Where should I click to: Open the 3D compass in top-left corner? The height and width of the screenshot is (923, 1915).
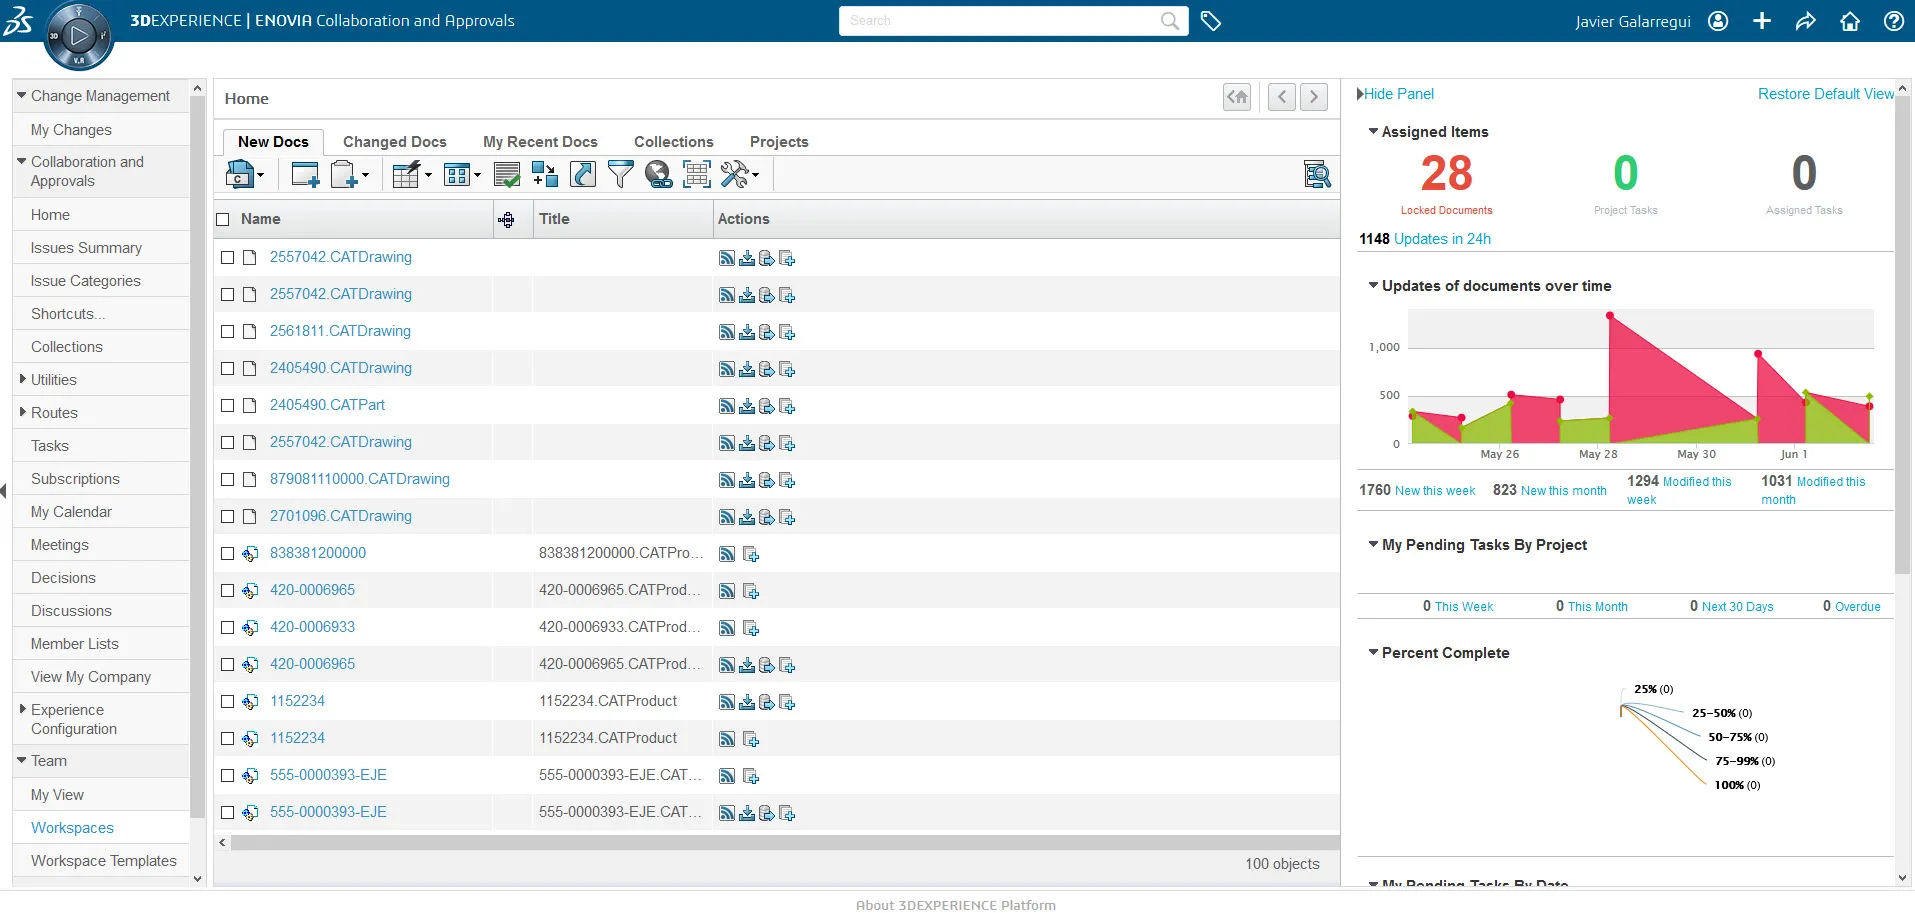79,36
